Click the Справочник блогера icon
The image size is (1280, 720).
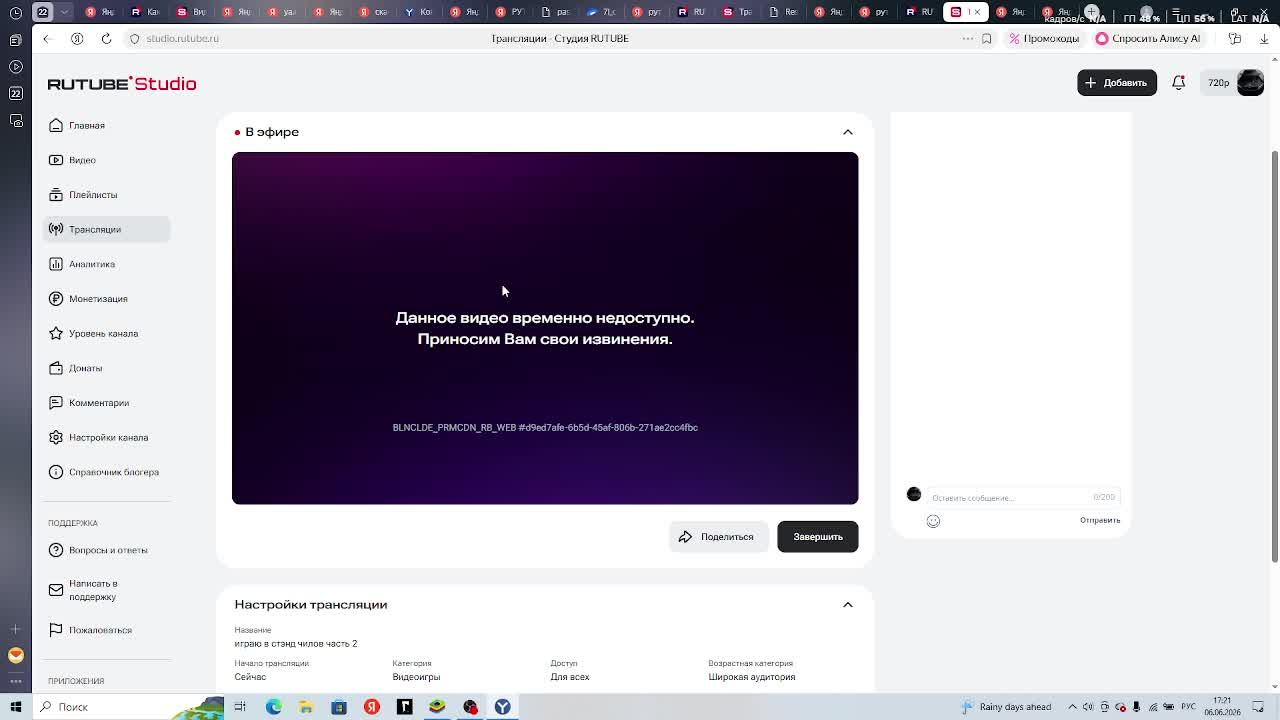point(56,472)
